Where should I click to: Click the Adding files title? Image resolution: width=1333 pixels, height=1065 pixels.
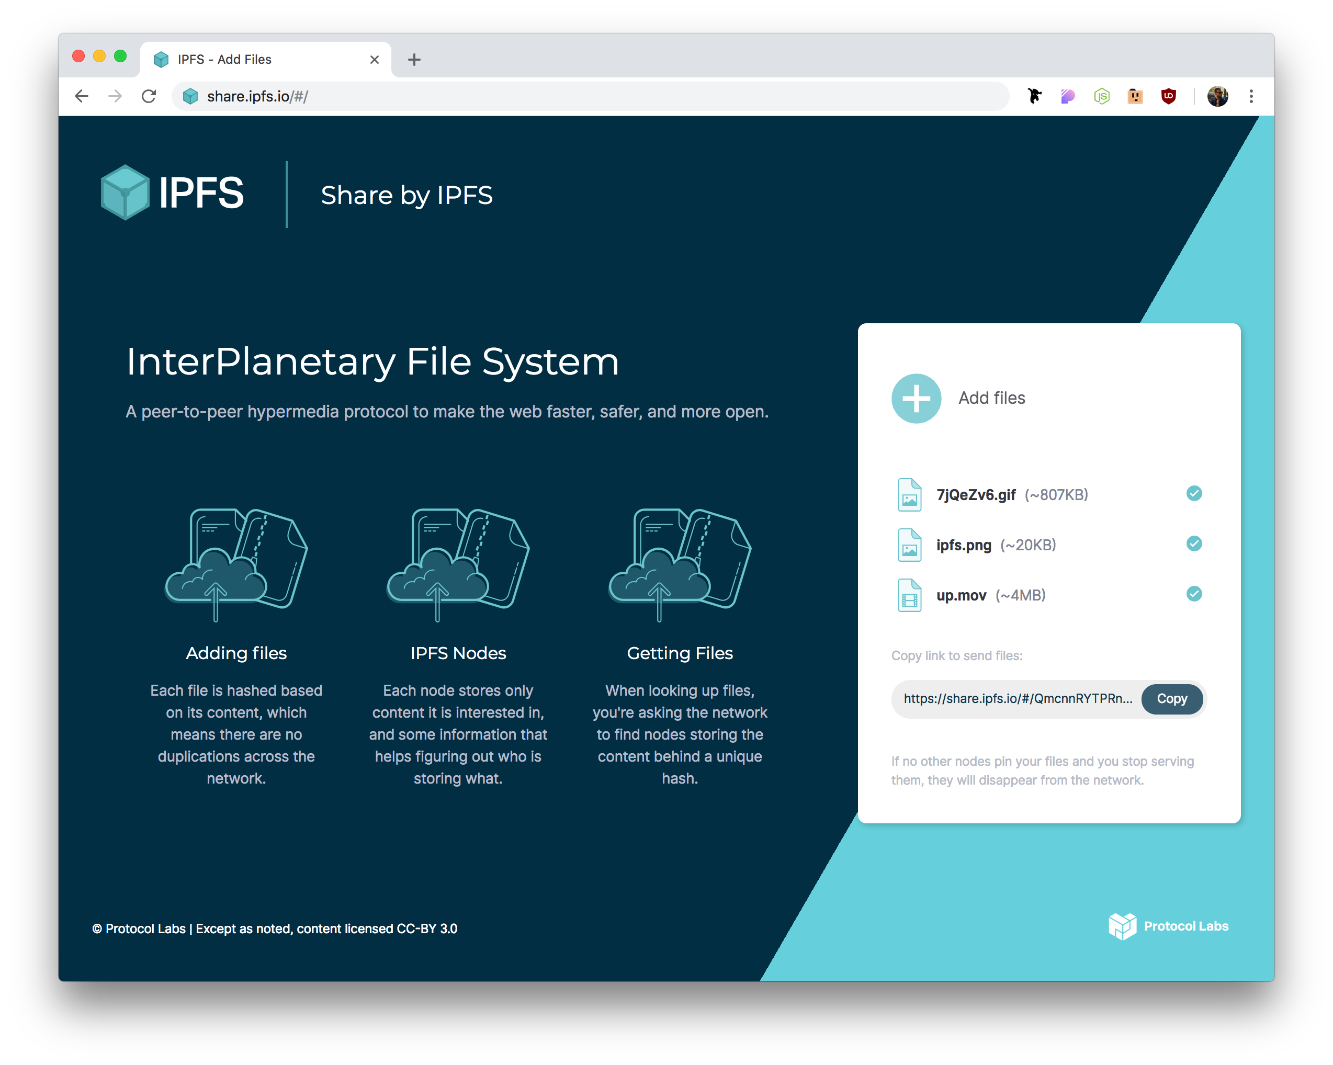[236, 653]
